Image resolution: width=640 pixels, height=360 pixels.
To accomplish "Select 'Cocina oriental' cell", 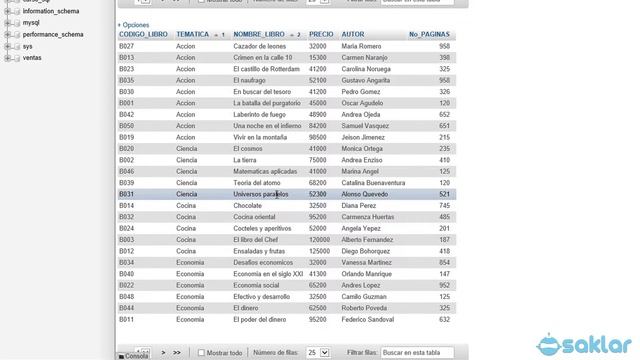I will (254, 217).
